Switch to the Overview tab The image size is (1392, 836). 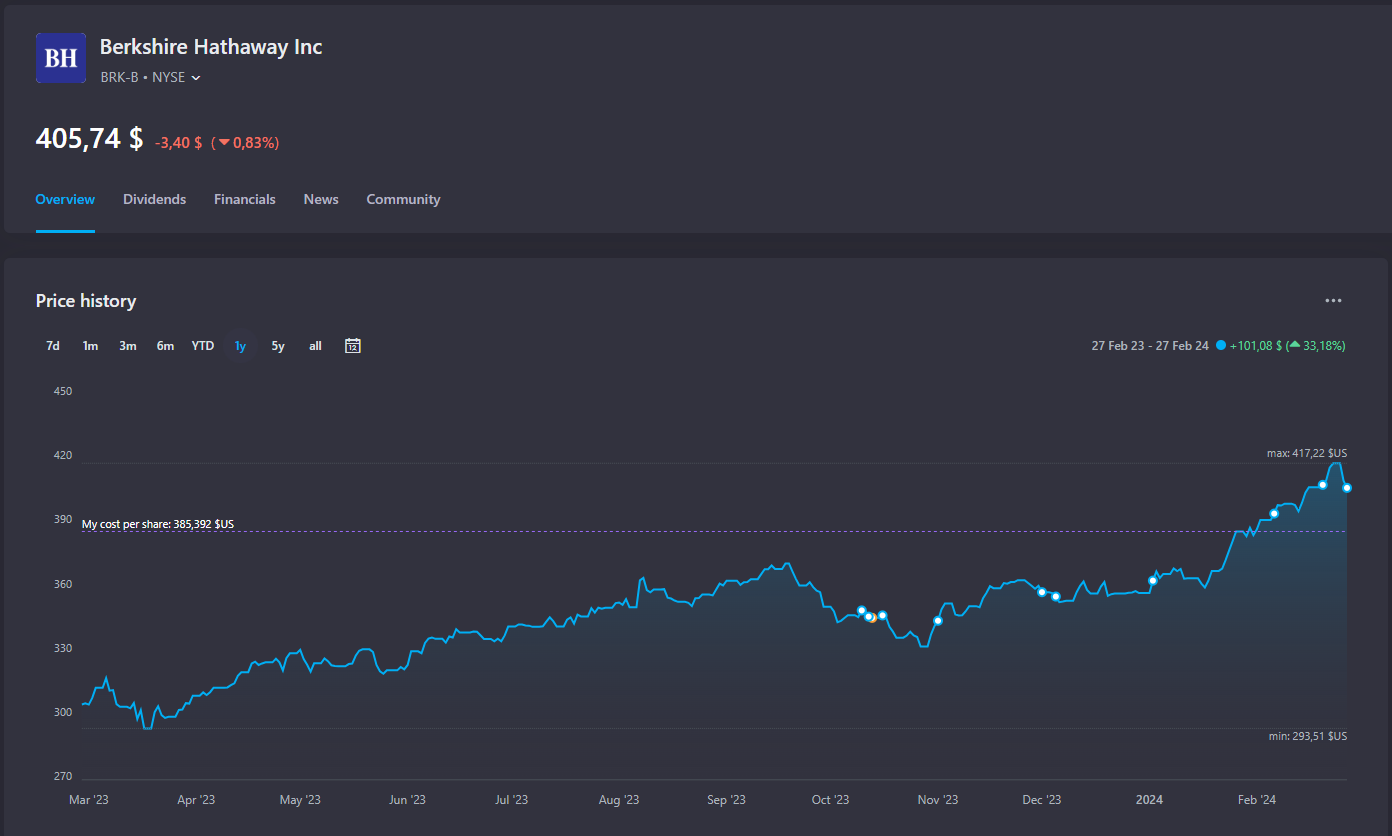tap(65, 199)
